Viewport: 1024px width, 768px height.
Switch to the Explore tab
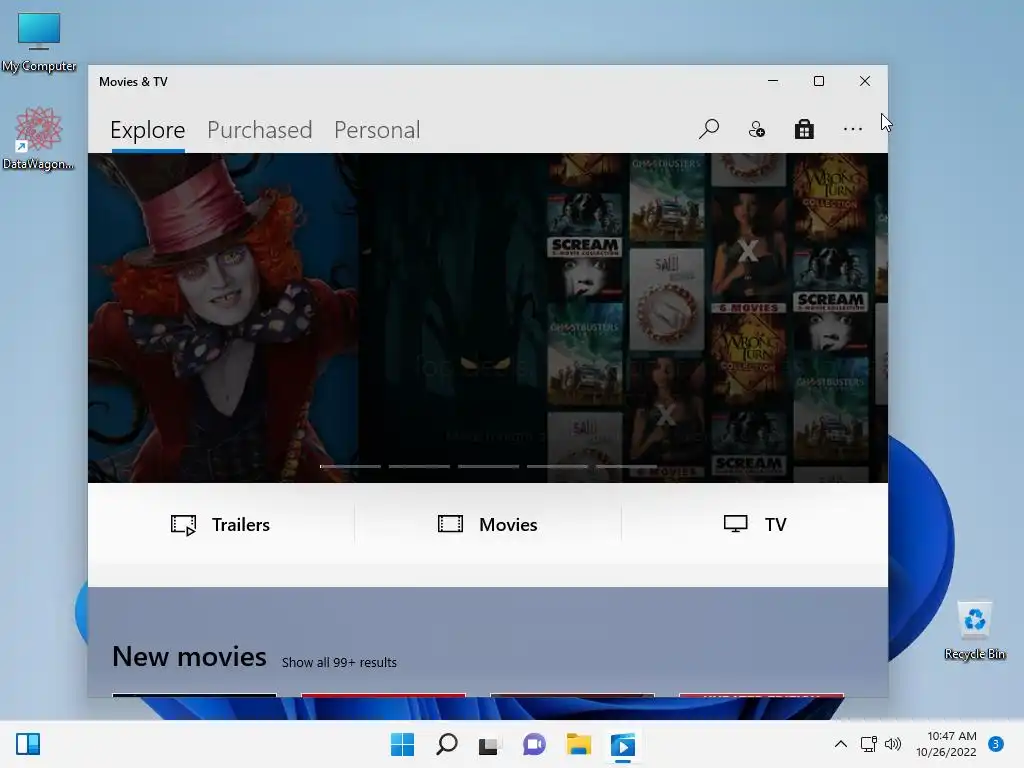tap(148, 130)
